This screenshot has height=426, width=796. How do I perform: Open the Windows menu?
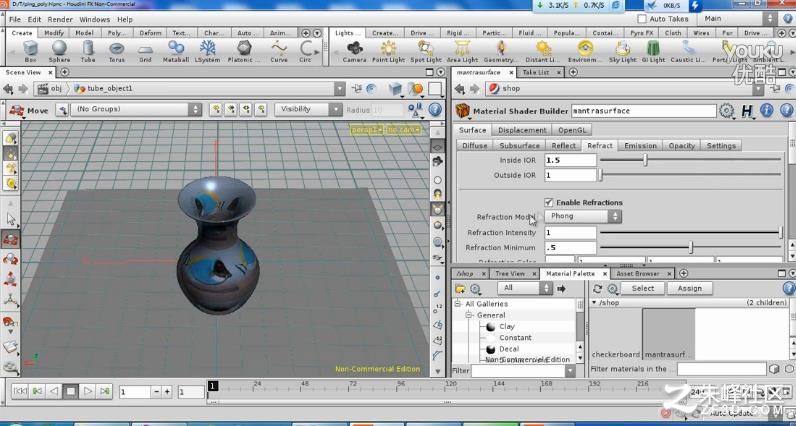pyautogui.click(x=94, y=19)
